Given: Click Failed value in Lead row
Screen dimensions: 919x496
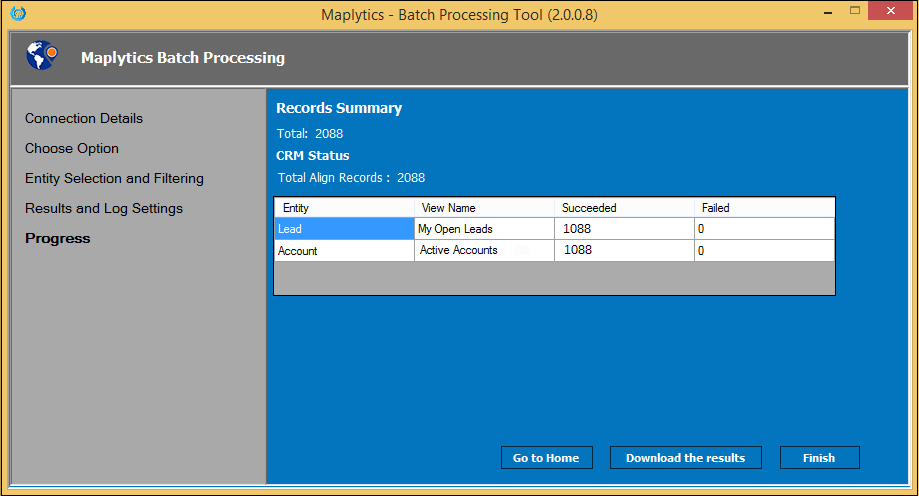Looking at the screenshot, I should point(764,229).
